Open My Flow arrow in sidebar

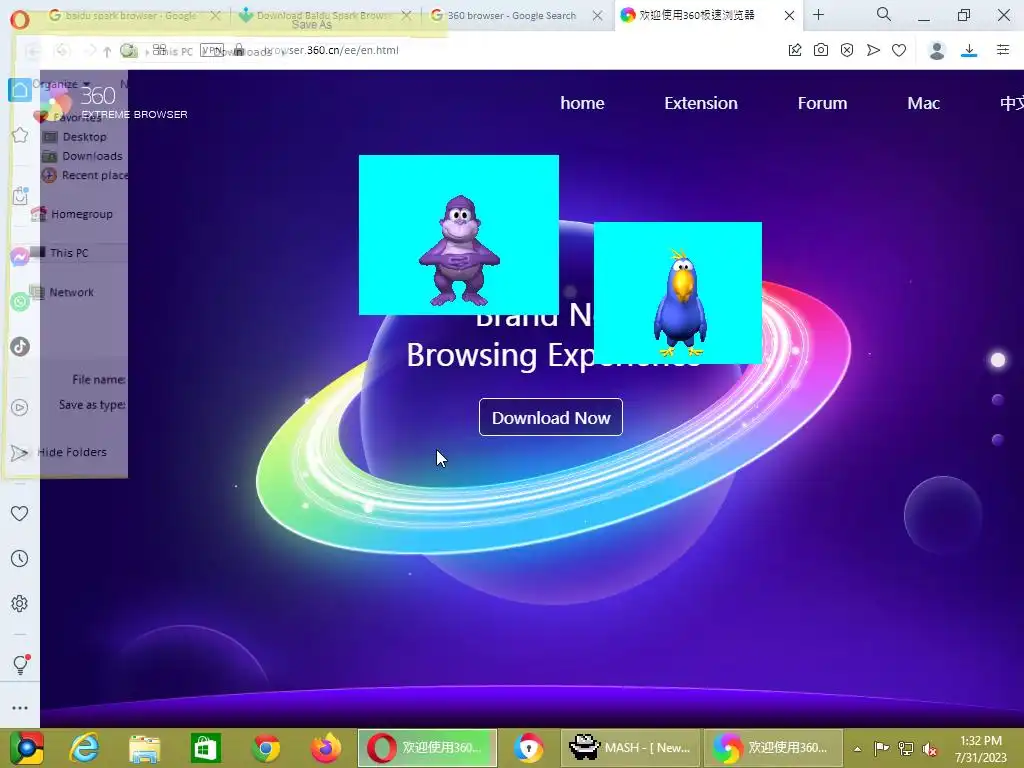pyautogui.click(x=20, y=453)
